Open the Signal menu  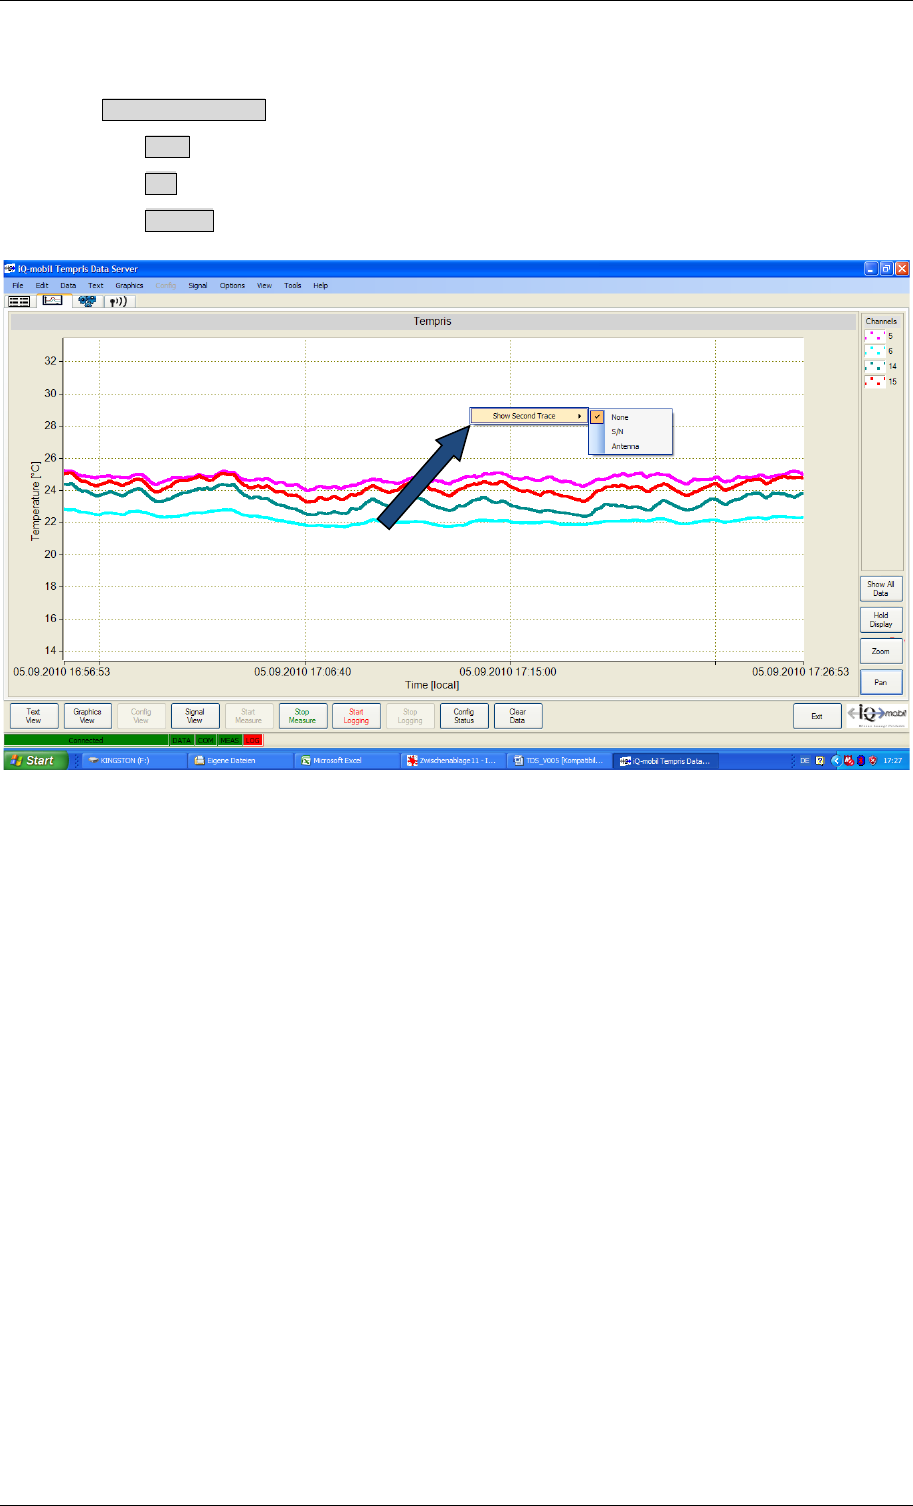pyautogui.click(x=198, y=285)
